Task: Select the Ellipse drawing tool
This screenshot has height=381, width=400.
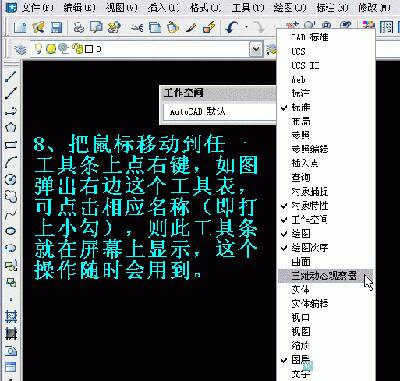Action: tap(11, 231)
